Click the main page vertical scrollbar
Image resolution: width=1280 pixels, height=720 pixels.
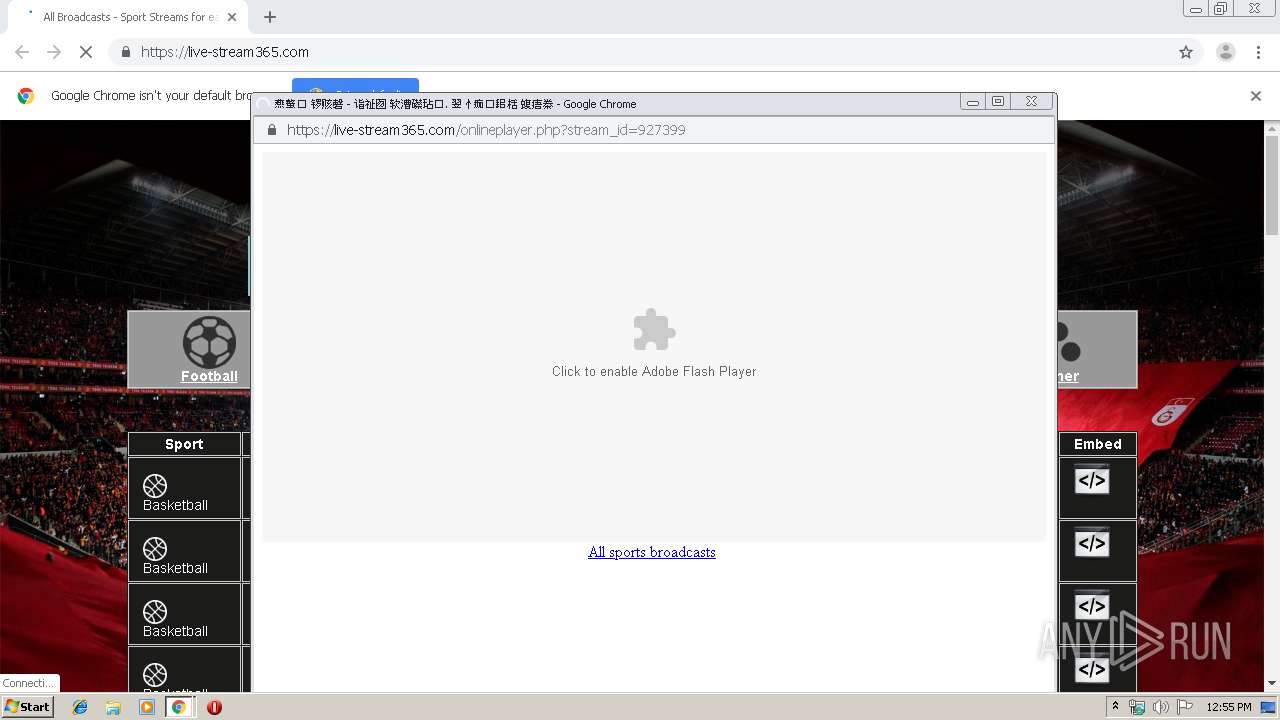pos(1272,186)
